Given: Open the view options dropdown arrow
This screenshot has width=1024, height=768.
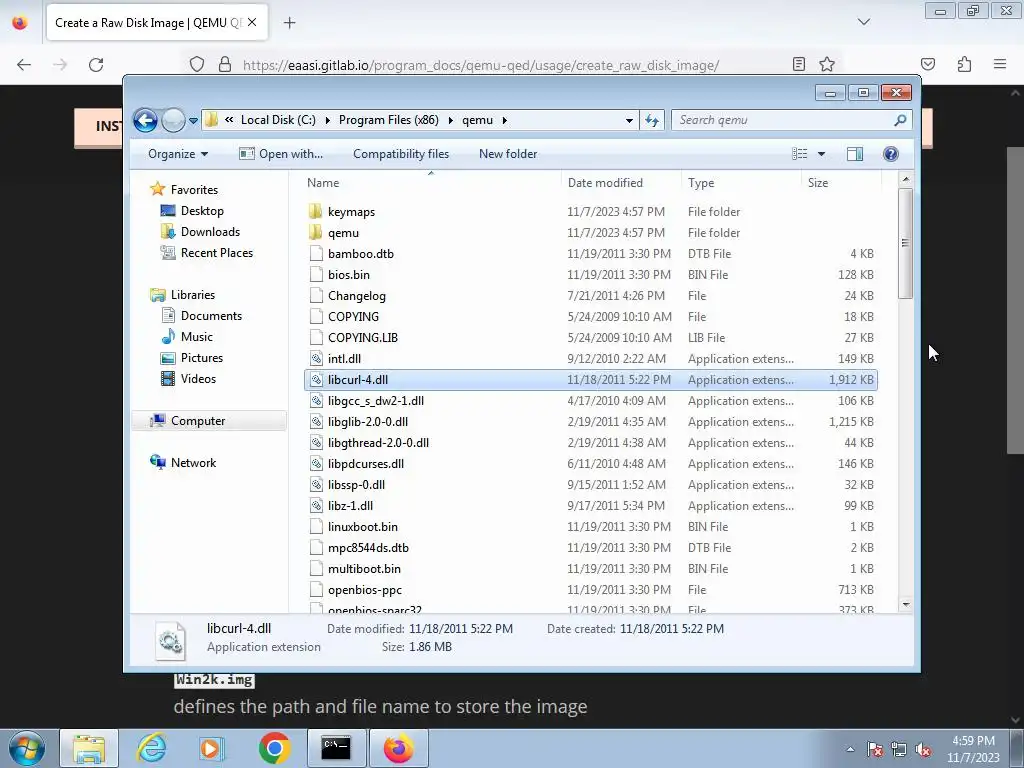Looking at the screenshot, I should pos(822,154).
